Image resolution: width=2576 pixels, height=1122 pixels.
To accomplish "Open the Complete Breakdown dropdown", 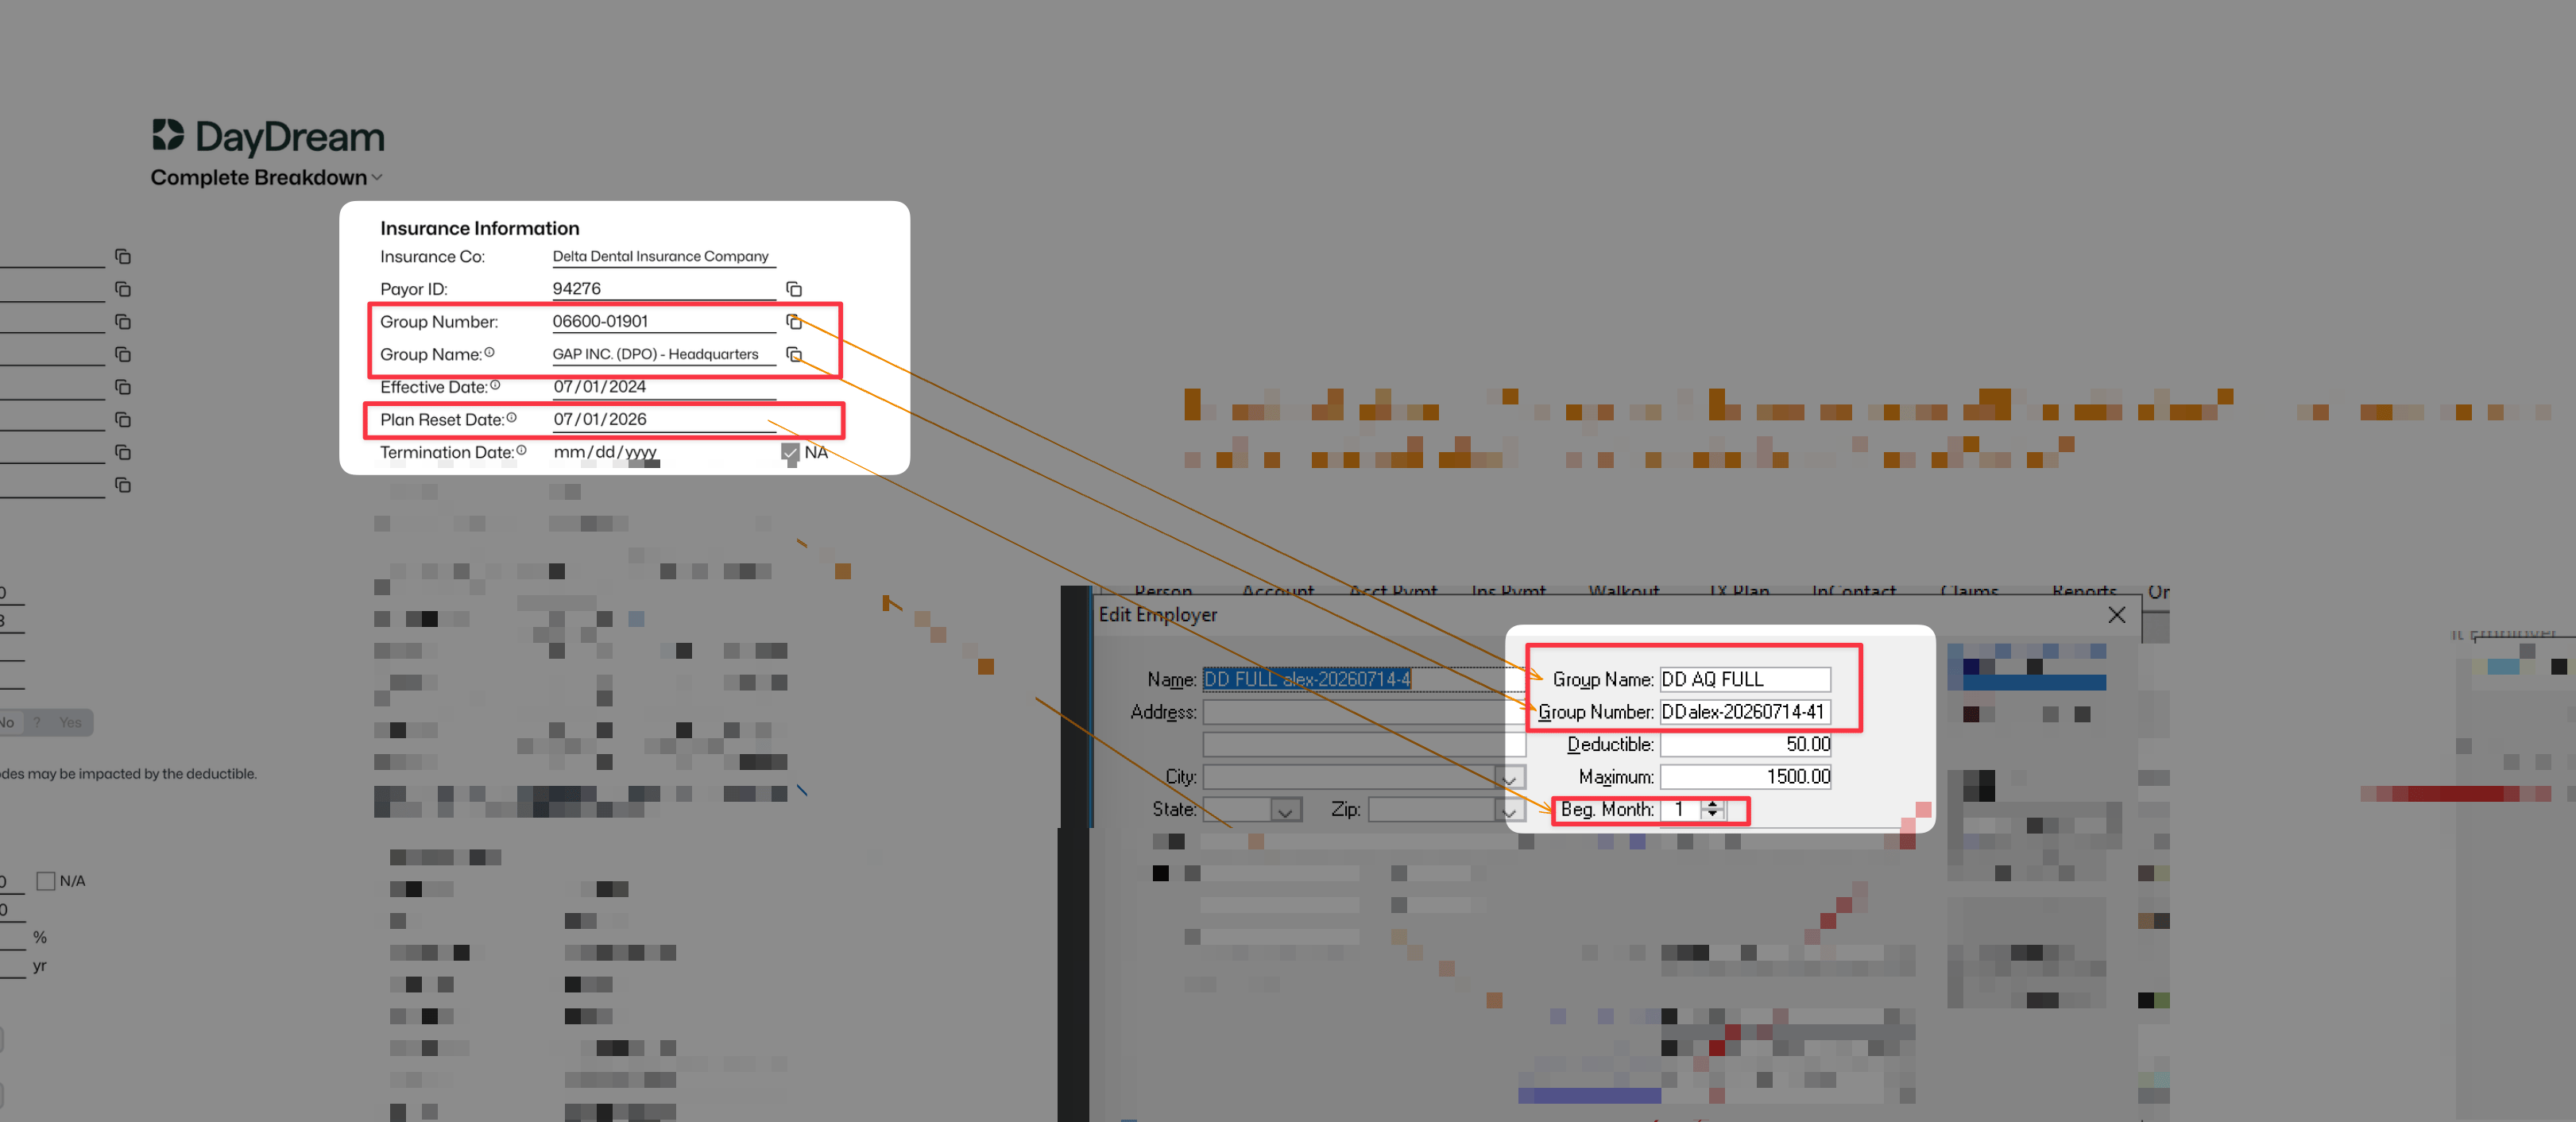I will [266, 178].
